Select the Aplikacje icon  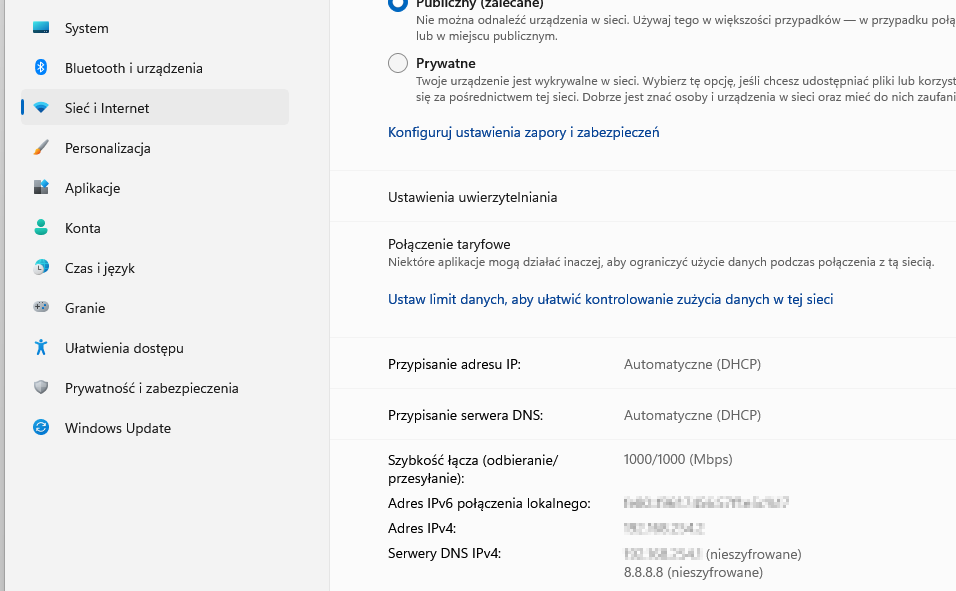(41, 187)
